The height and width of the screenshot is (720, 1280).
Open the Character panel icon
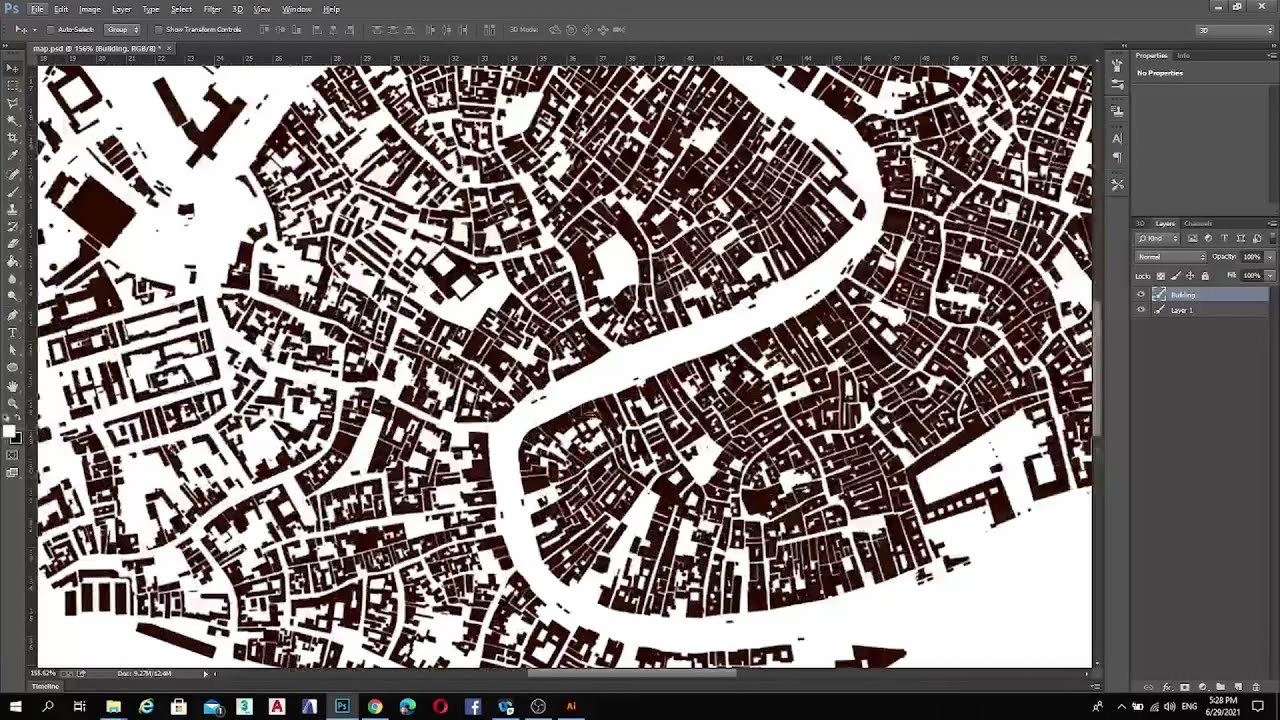coord(1117,138)
